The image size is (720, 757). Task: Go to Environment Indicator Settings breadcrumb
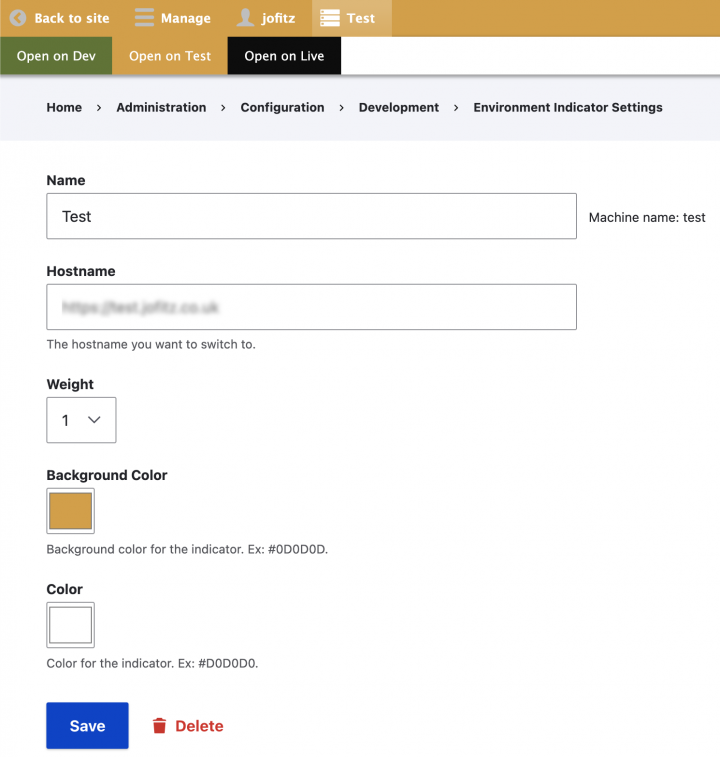568,107
